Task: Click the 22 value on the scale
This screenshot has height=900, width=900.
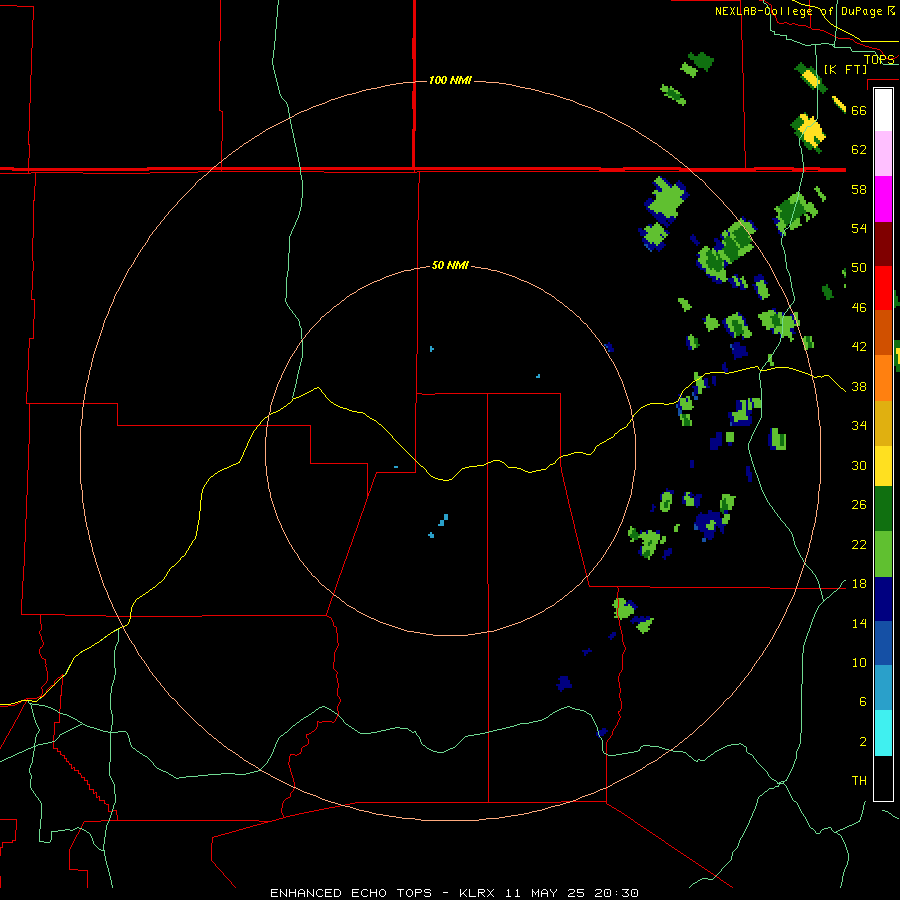Action: pos(859,545)
